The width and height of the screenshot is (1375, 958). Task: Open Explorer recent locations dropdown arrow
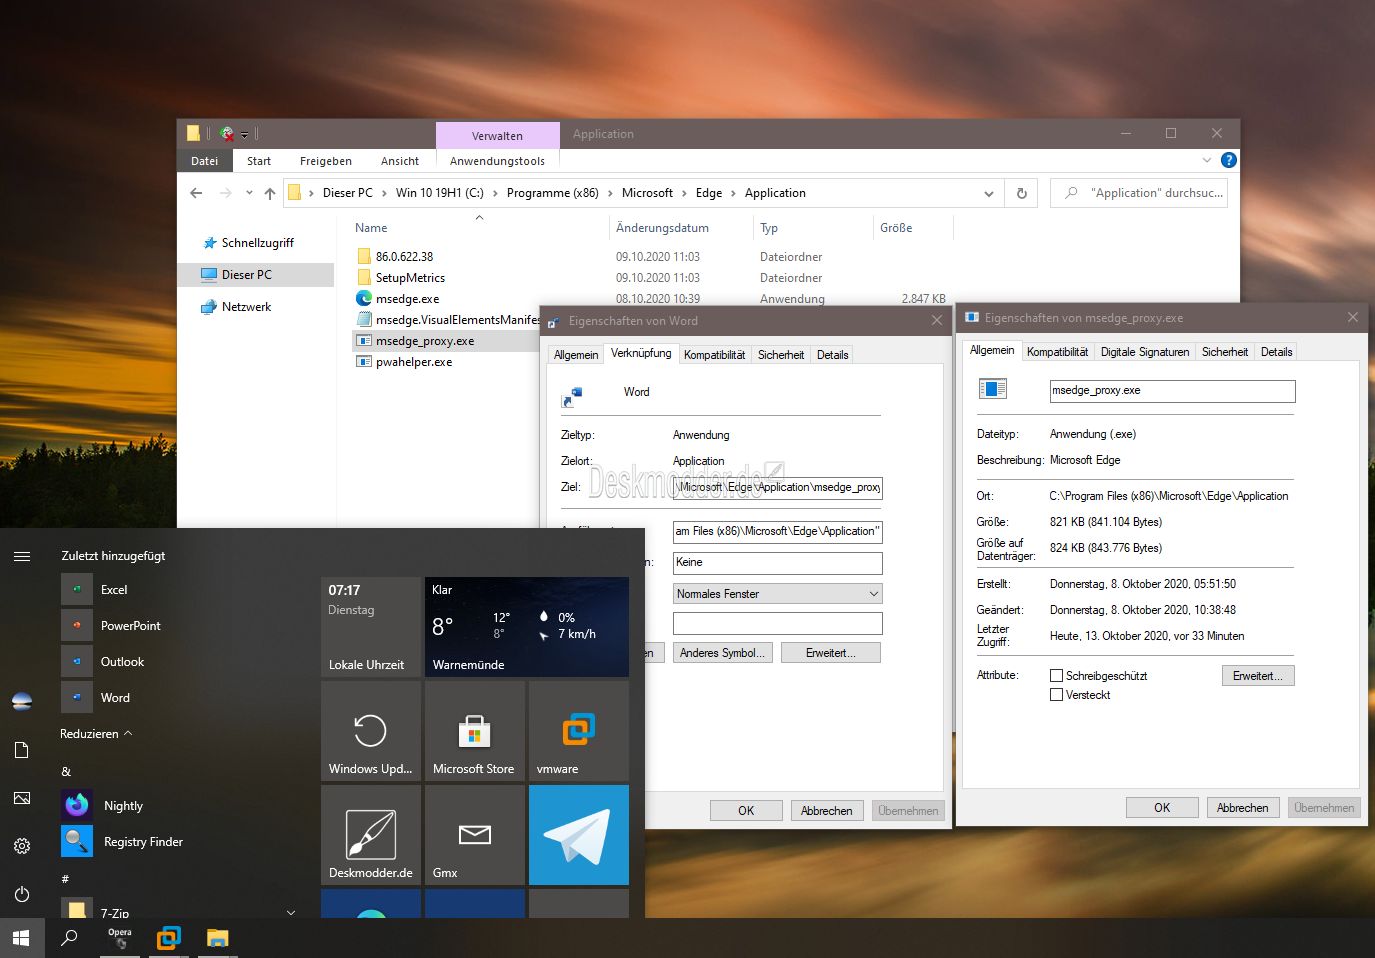coord(249,193)
